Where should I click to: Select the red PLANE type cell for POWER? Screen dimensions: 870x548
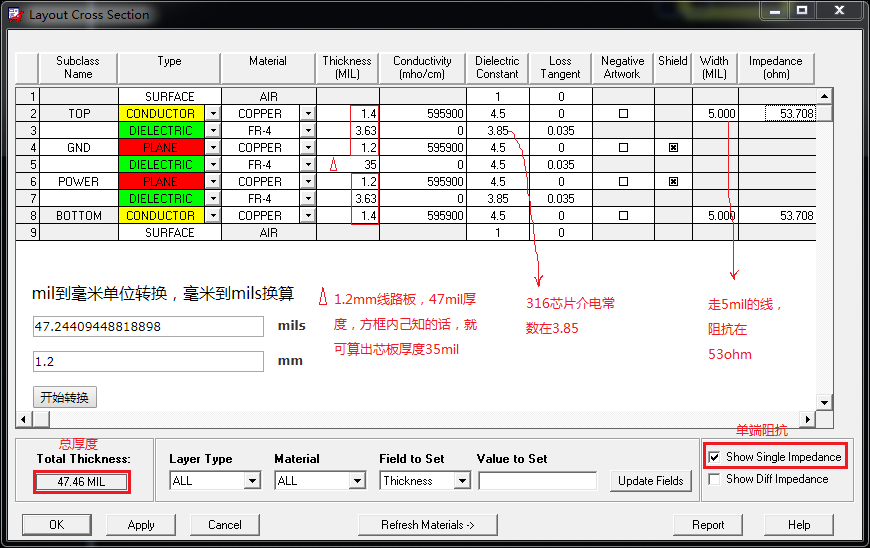click(x=160, y=182)
